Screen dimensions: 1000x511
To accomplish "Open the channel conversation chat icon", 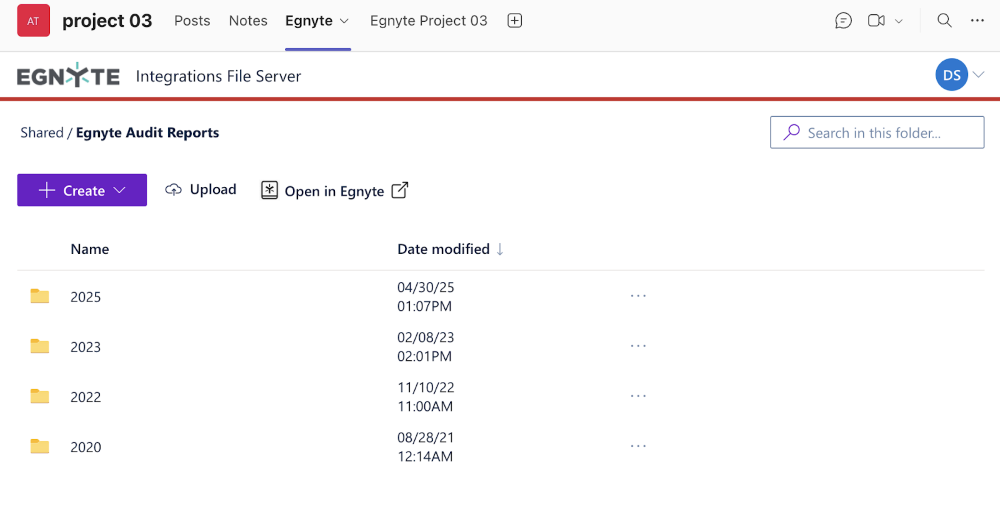I will click(843, 20).
